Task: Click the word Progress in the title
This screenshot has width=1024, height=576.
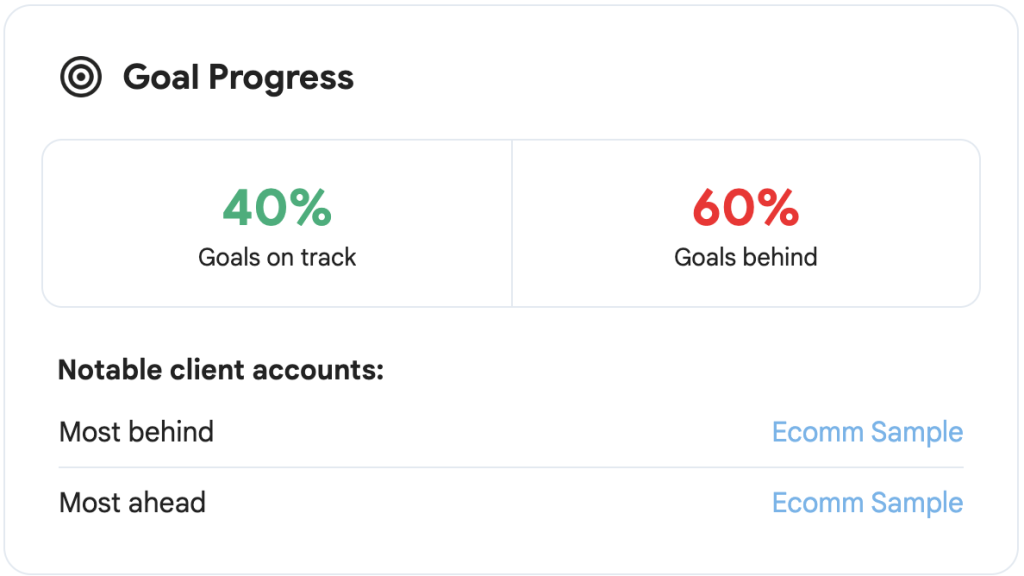Action: pyautogui.click(x=281, y=79)
